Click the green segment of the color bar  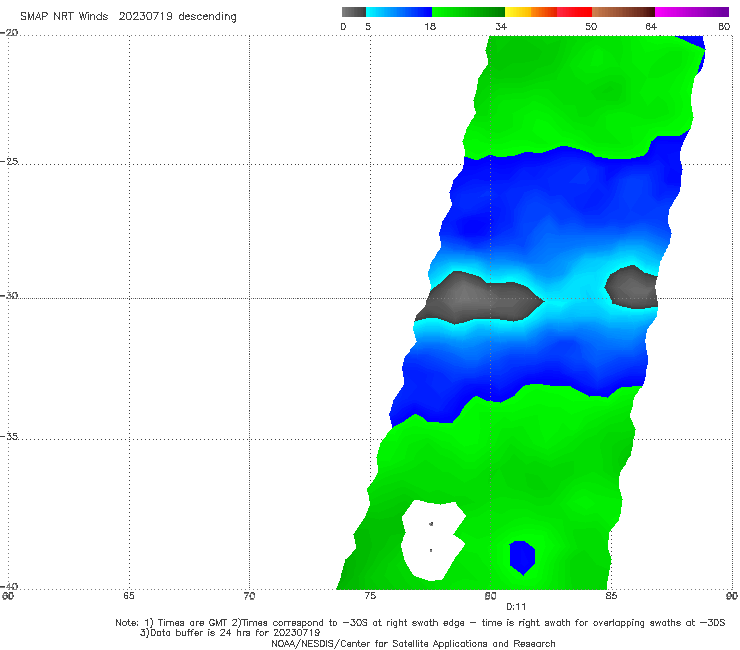468,12
